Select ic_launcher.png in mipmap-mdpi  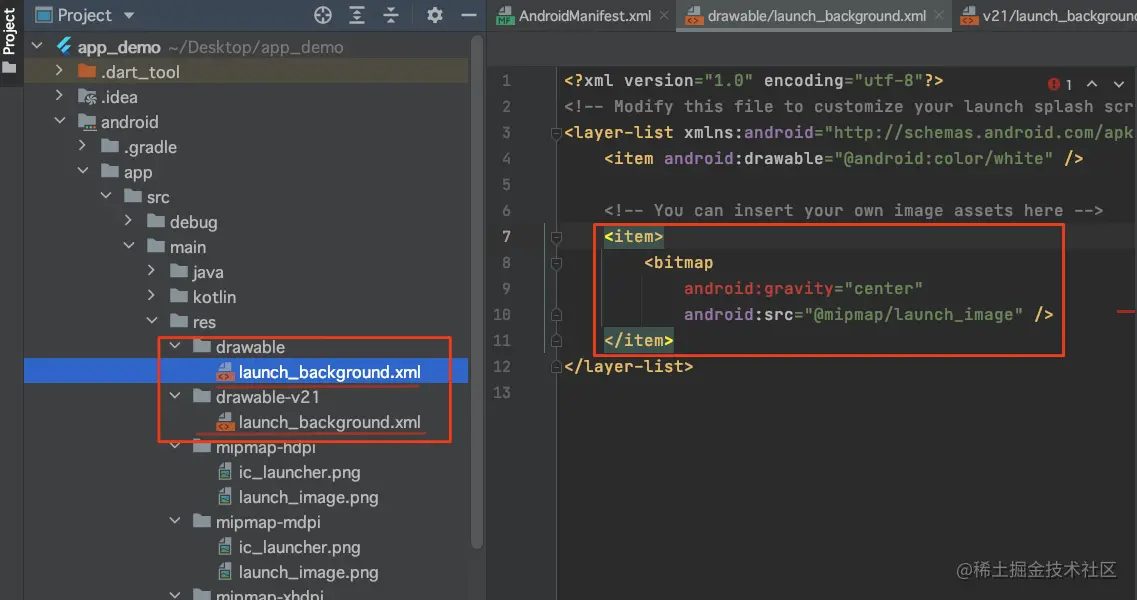299,547
